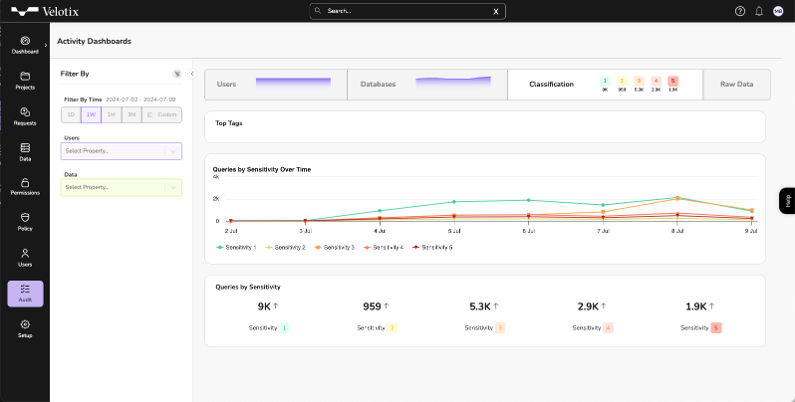Image resolution: width=795 pixels, height=402 pixels.
Task: Switch to the Raw Data tab
Action: [x=737, y=84]
